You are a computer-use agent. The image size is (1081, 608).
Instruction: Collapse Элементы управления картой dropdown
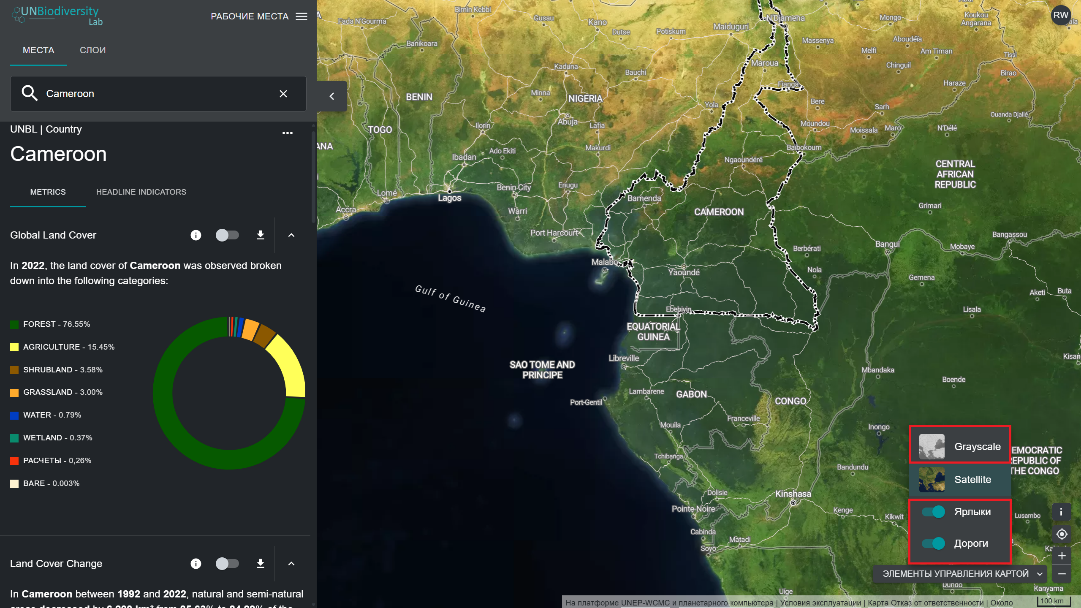[1040, 574]
